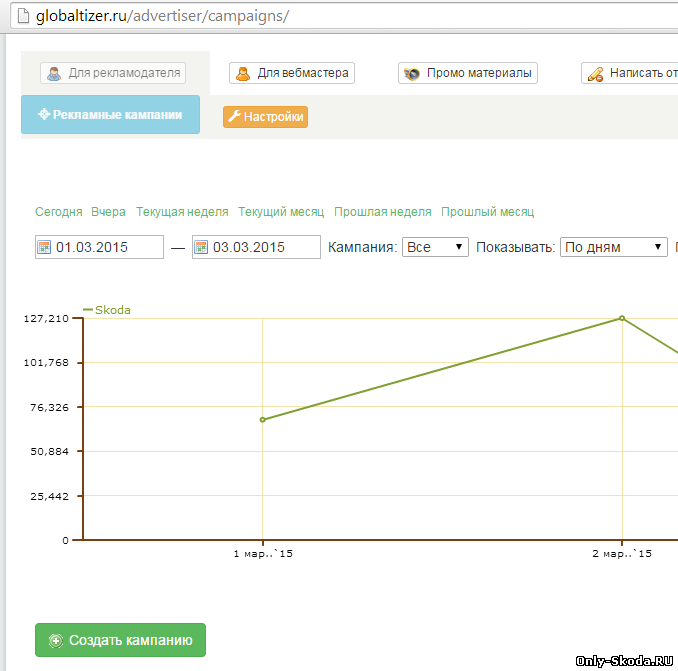
Task: Open the Показывать dropdown По дням
Action: click(x=614, y=247)
